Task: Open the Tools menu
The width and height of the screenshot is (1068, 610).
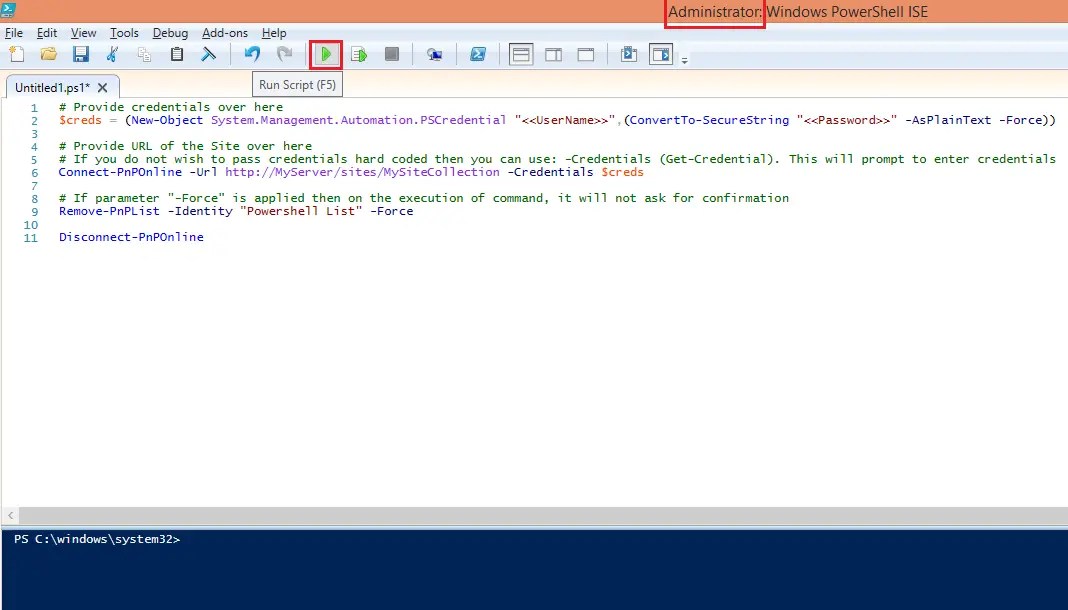Action: click(124, 32)
